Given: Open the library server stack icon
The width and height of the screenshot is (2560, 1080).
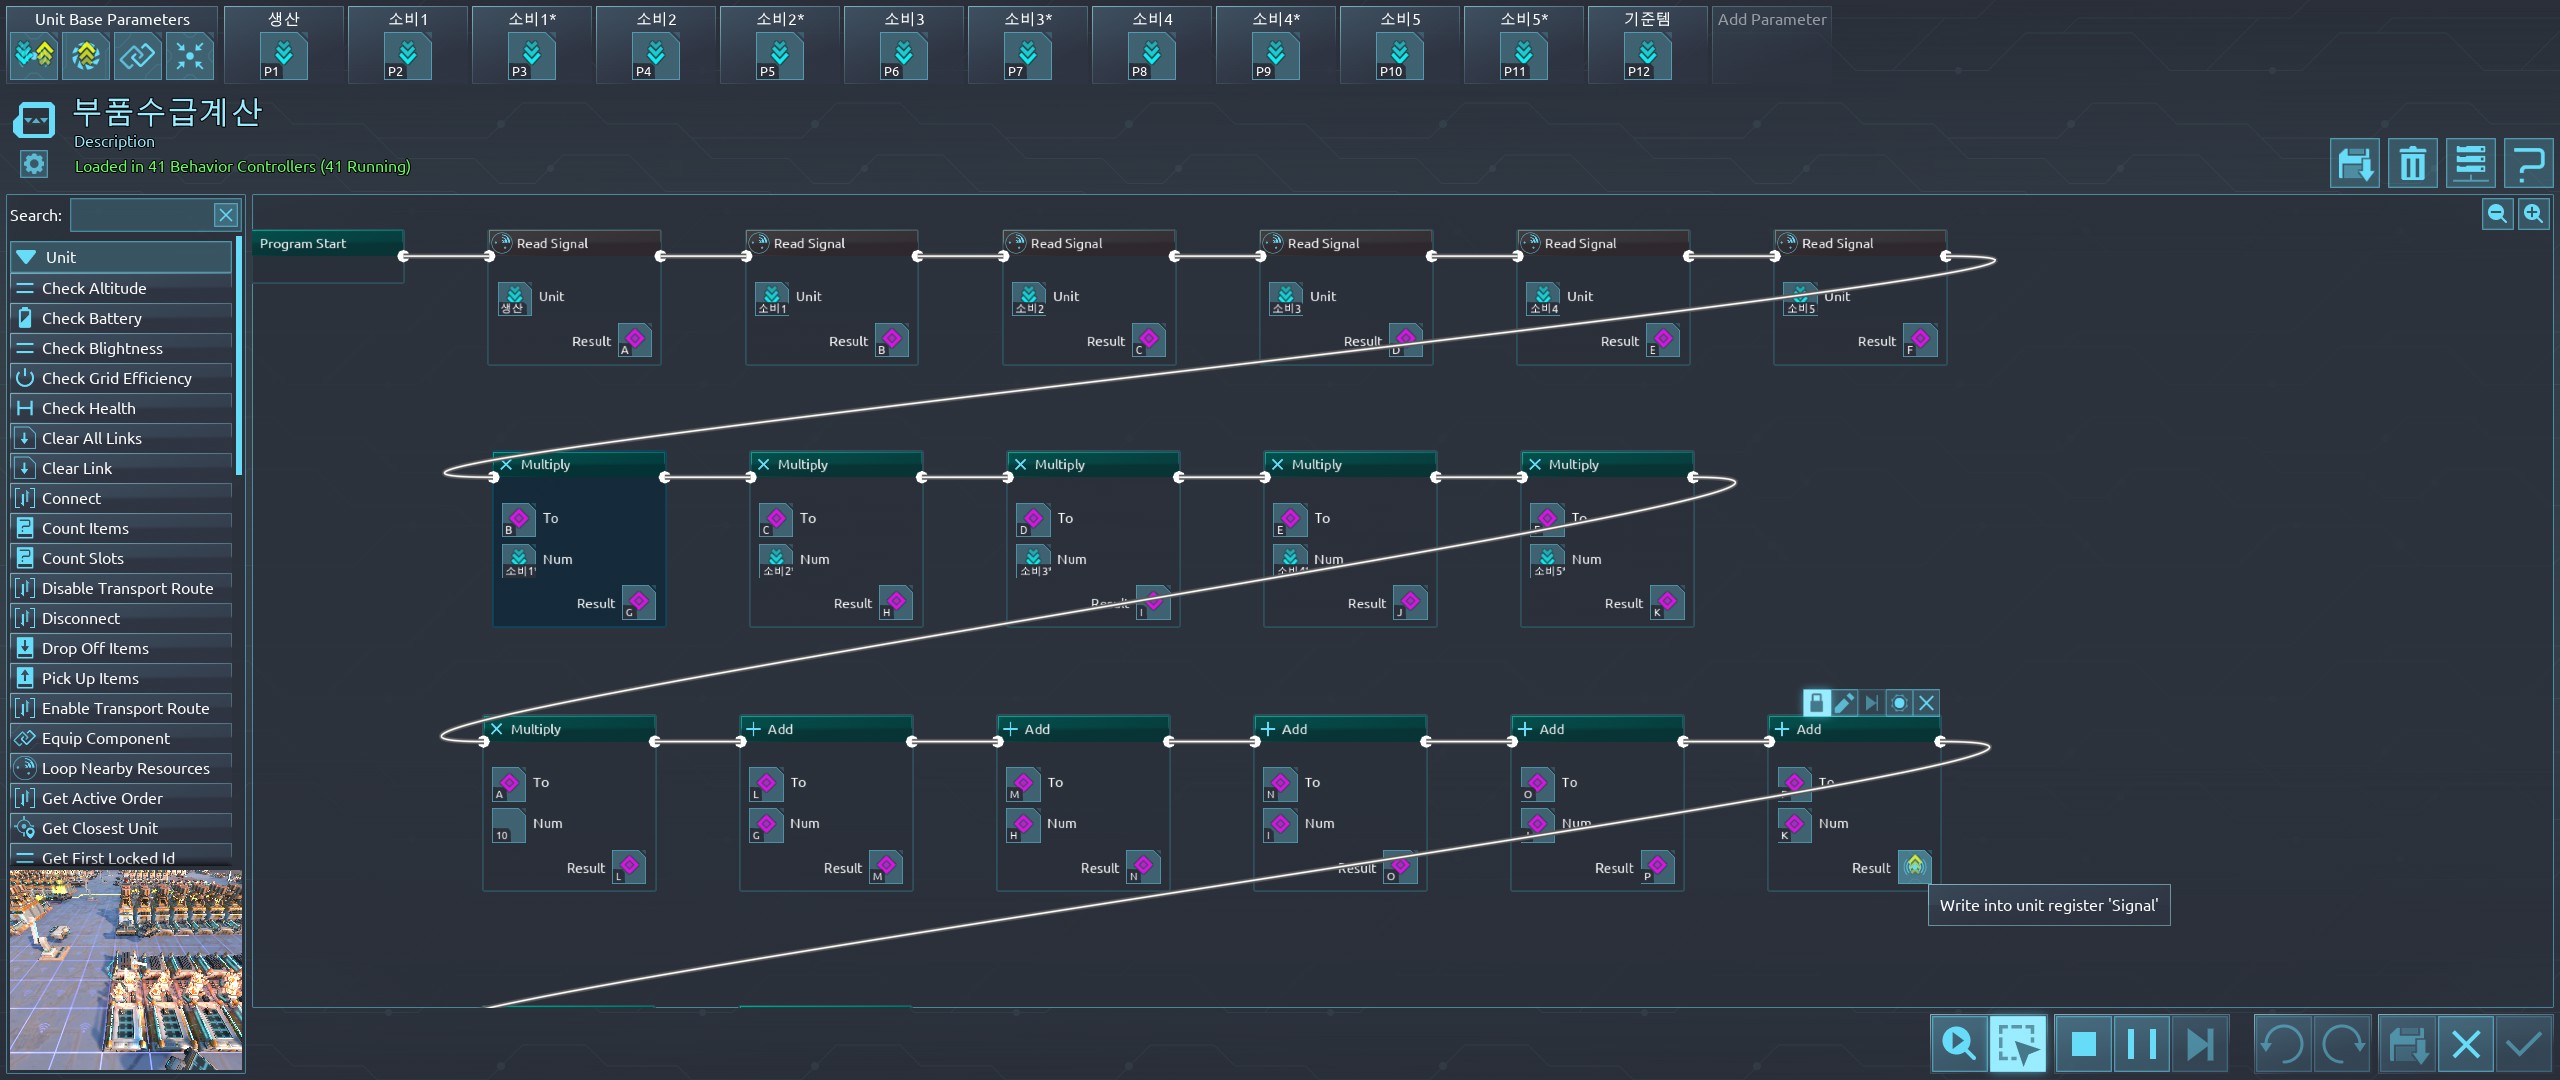Looking at the screenshot, I should point(2470,163).
